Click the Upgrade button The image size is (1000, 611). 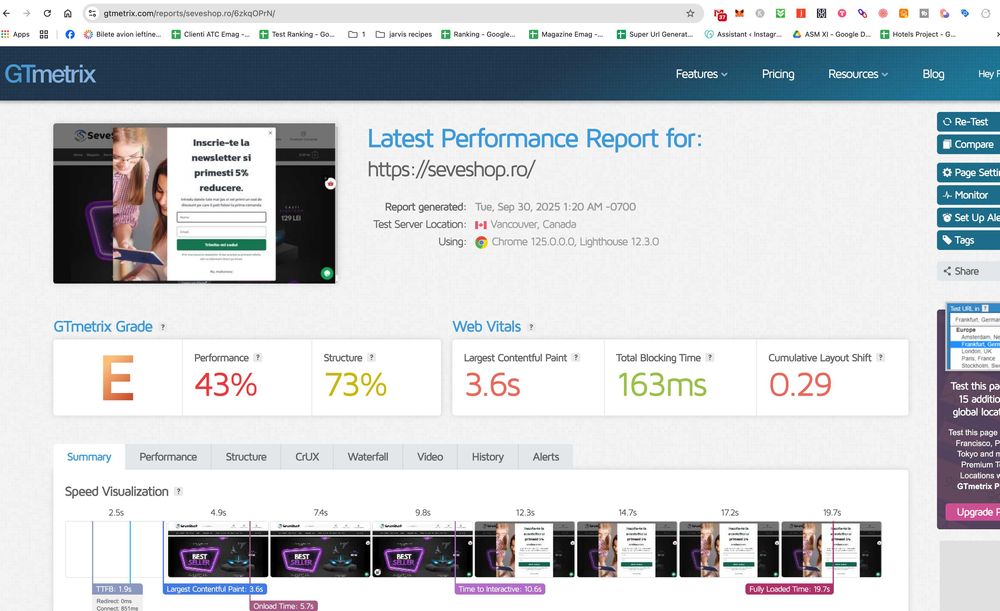[x=973, y=512]
